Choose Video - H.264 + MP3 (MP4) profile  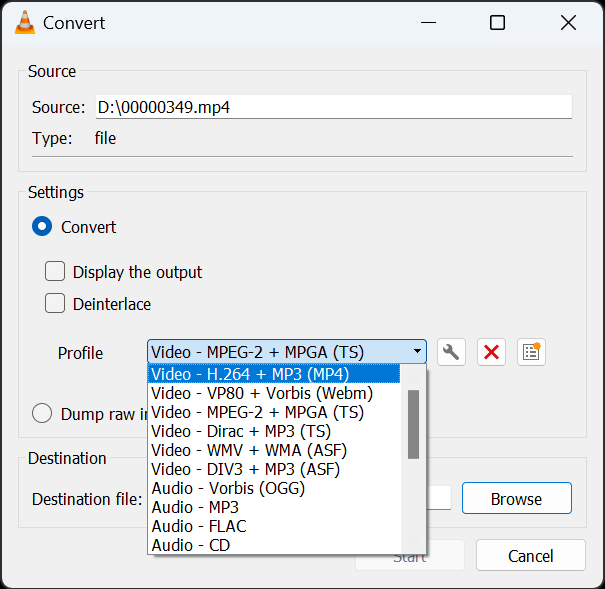pos(274,374)
